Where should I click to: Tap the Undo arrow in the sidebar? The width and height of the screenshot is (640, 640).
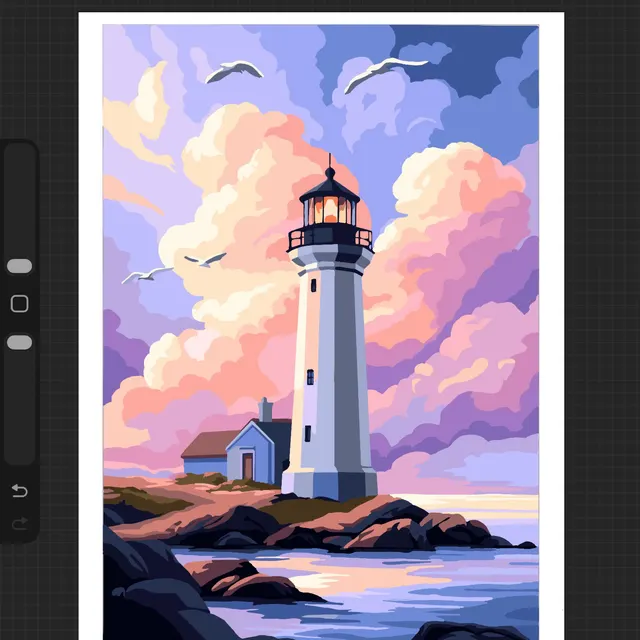tap(19, 491)
